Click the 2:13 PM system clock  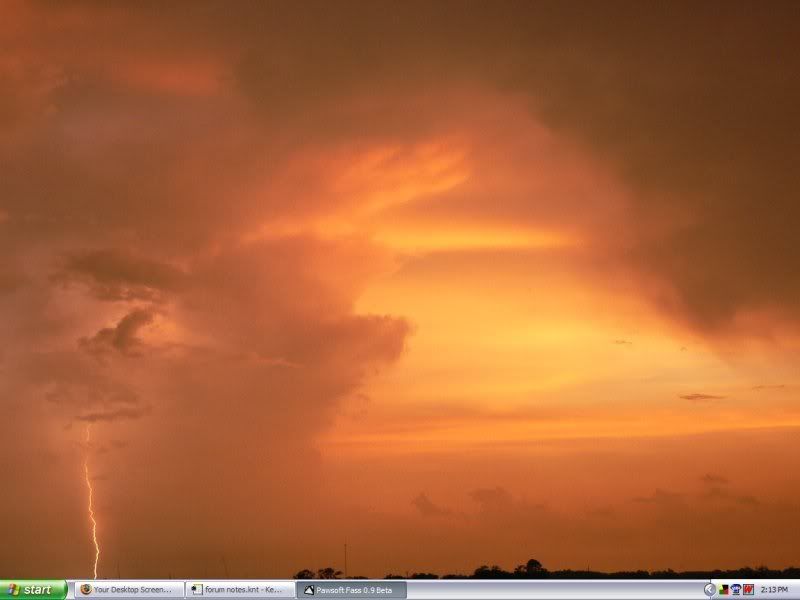click(x=774, y=590)
